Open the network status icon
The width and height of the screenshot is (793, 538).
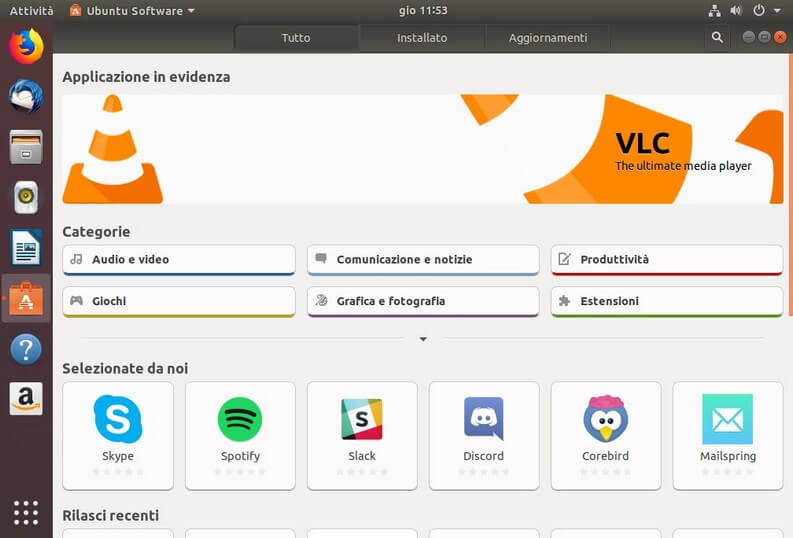click(x=714, y=11)
